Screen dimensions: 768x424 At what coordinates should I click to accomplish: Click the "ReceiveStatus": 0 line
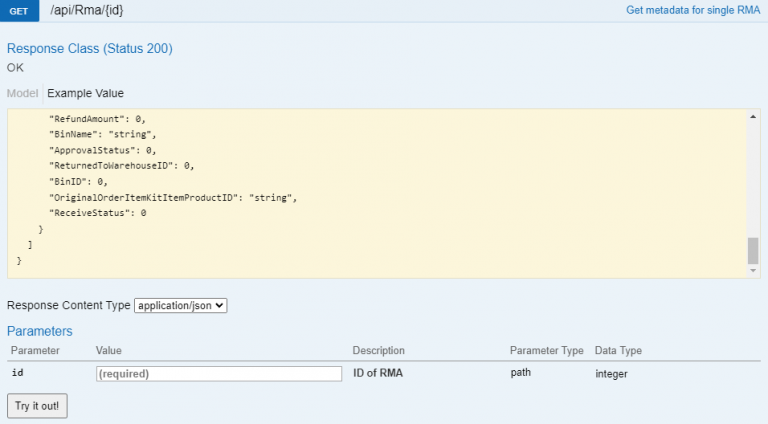click(97, 213)
